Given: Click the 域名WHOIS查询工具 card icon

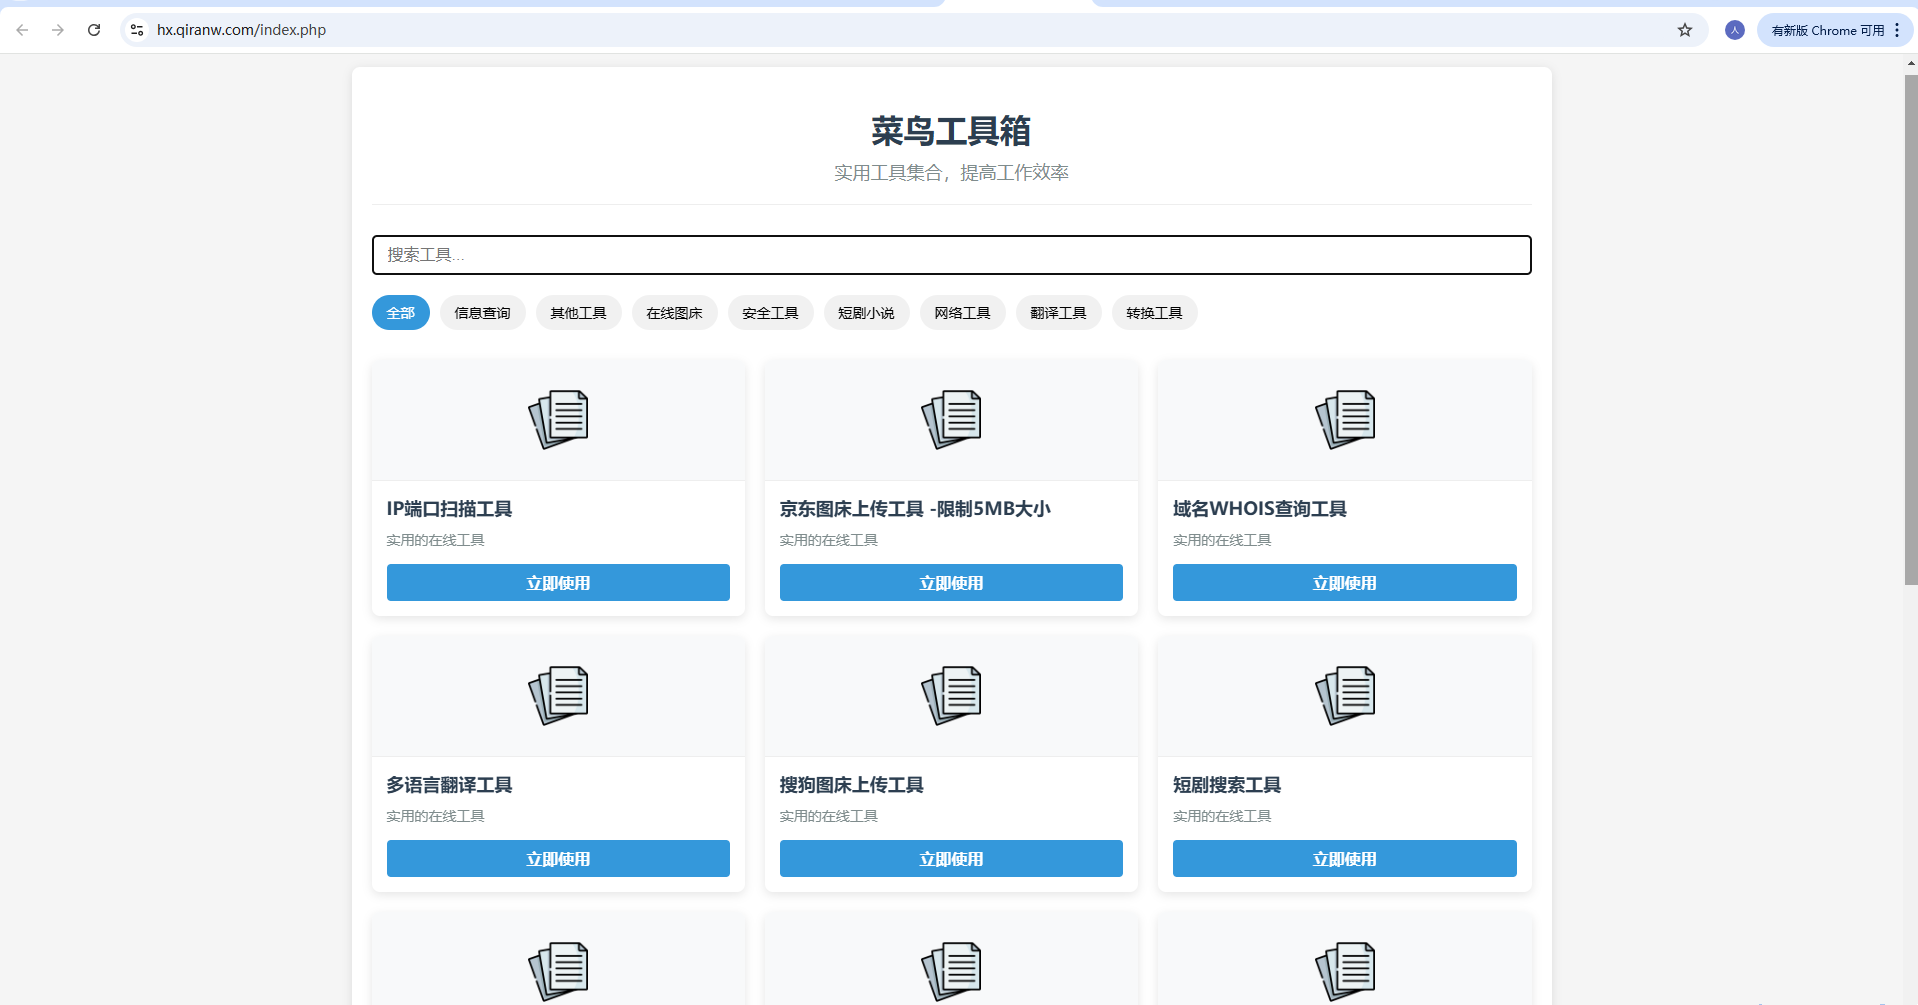Looking at the screenshot, I should pos(1344,419).
